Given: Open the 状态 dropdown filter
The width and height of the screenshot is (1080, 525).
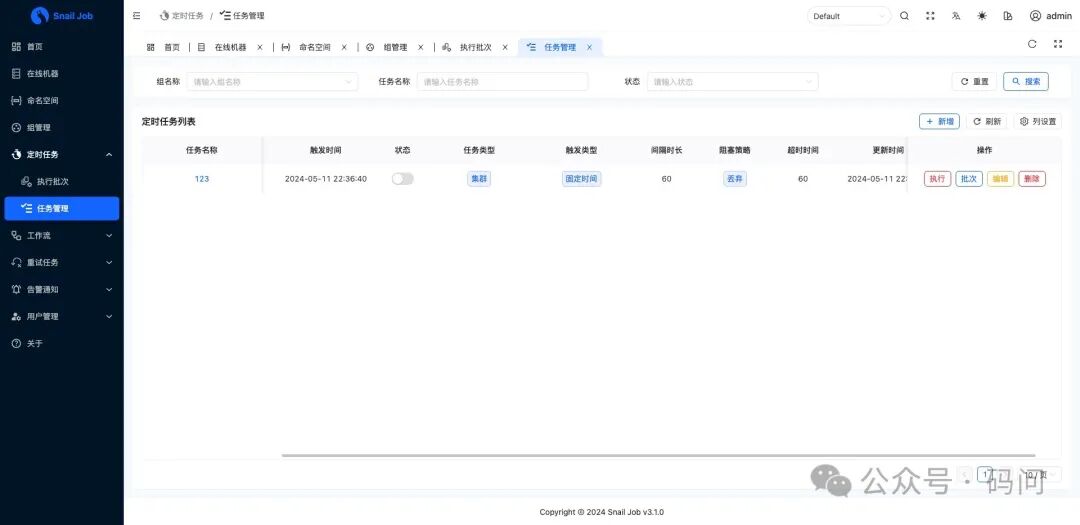Looking at the screenshot, I should coord(732,81).
